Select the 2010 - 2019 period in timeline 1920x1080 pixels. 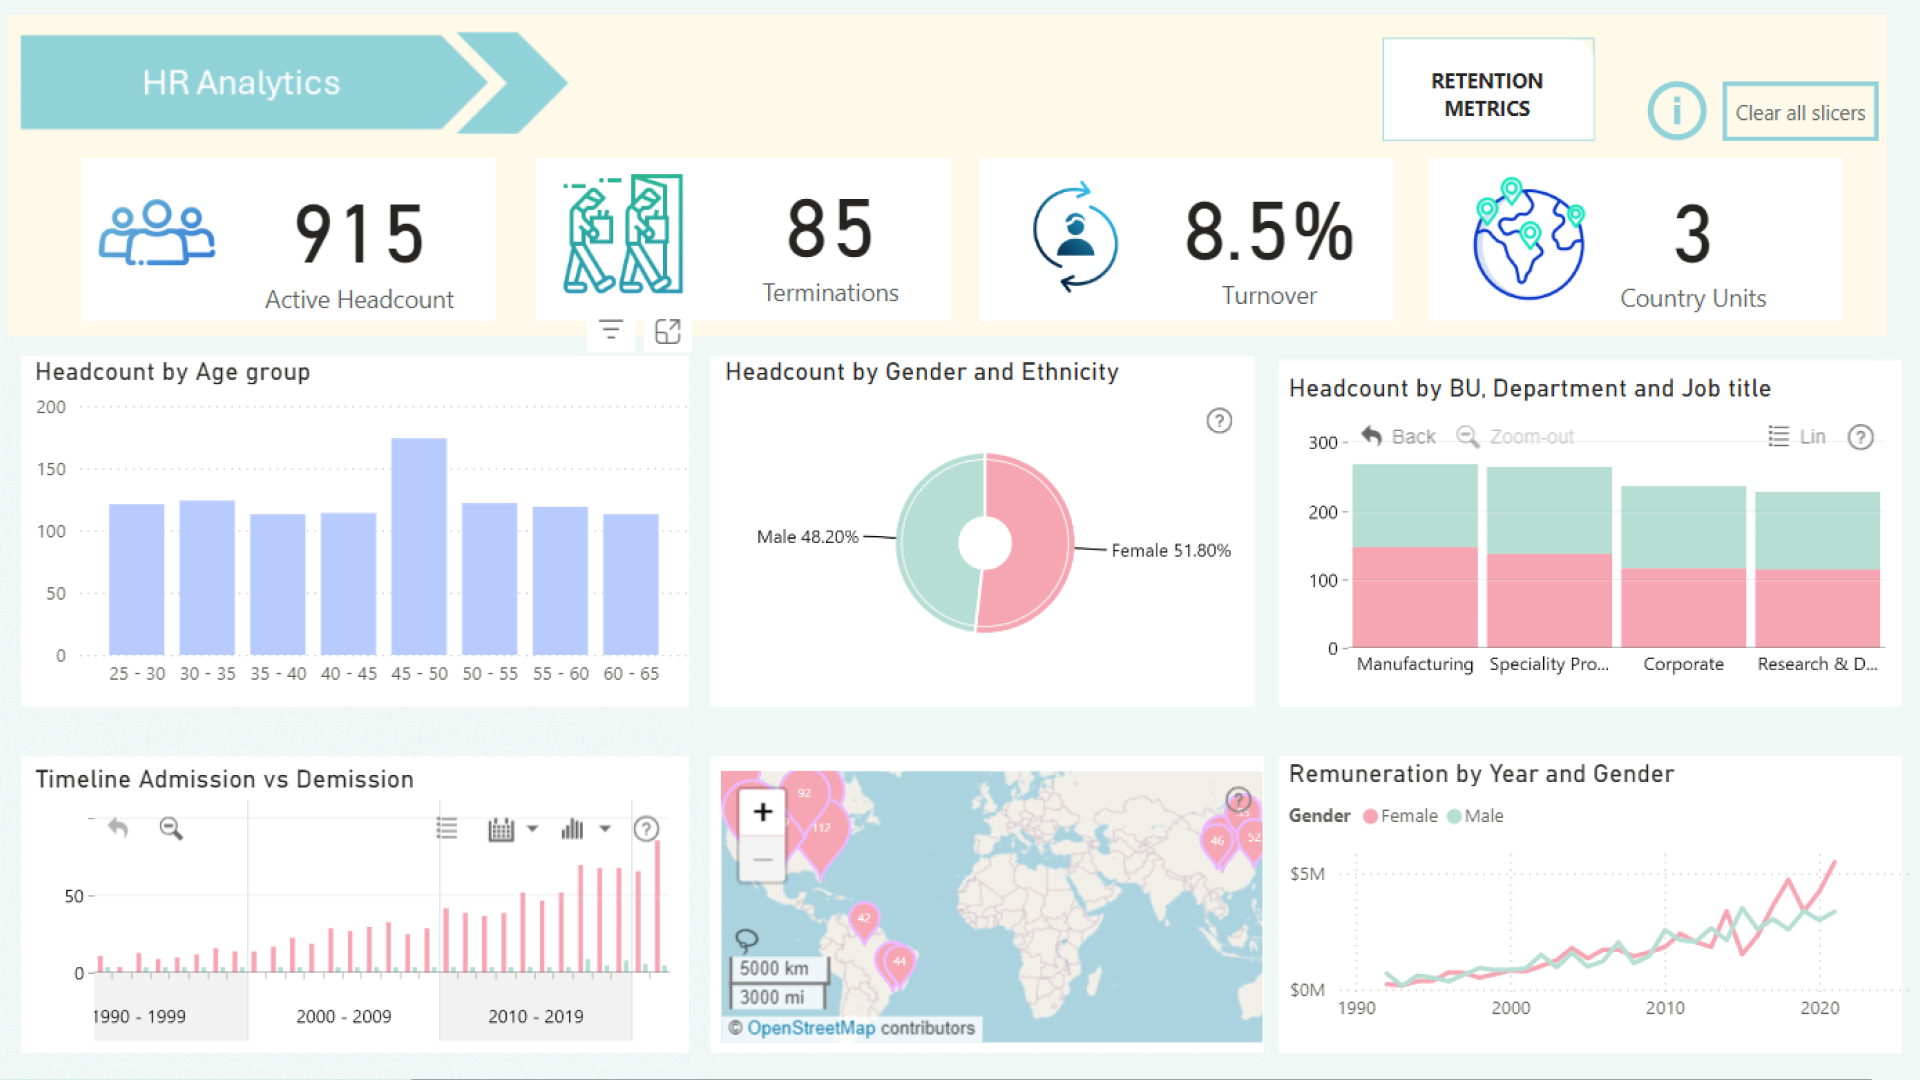click(536, 1016)
